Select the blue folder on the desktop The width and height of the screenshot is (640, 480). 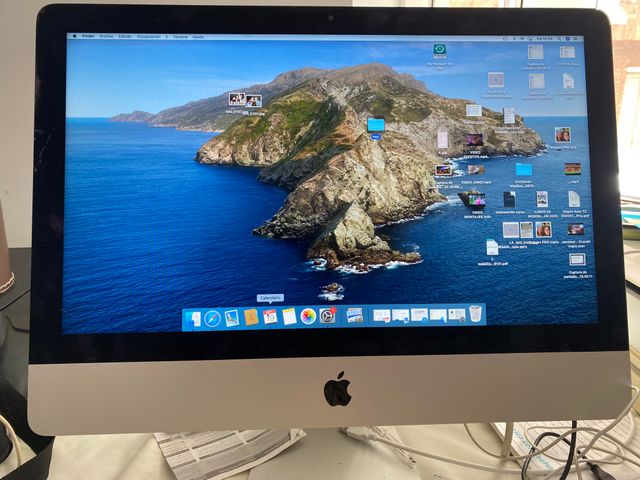click(523, 170)
